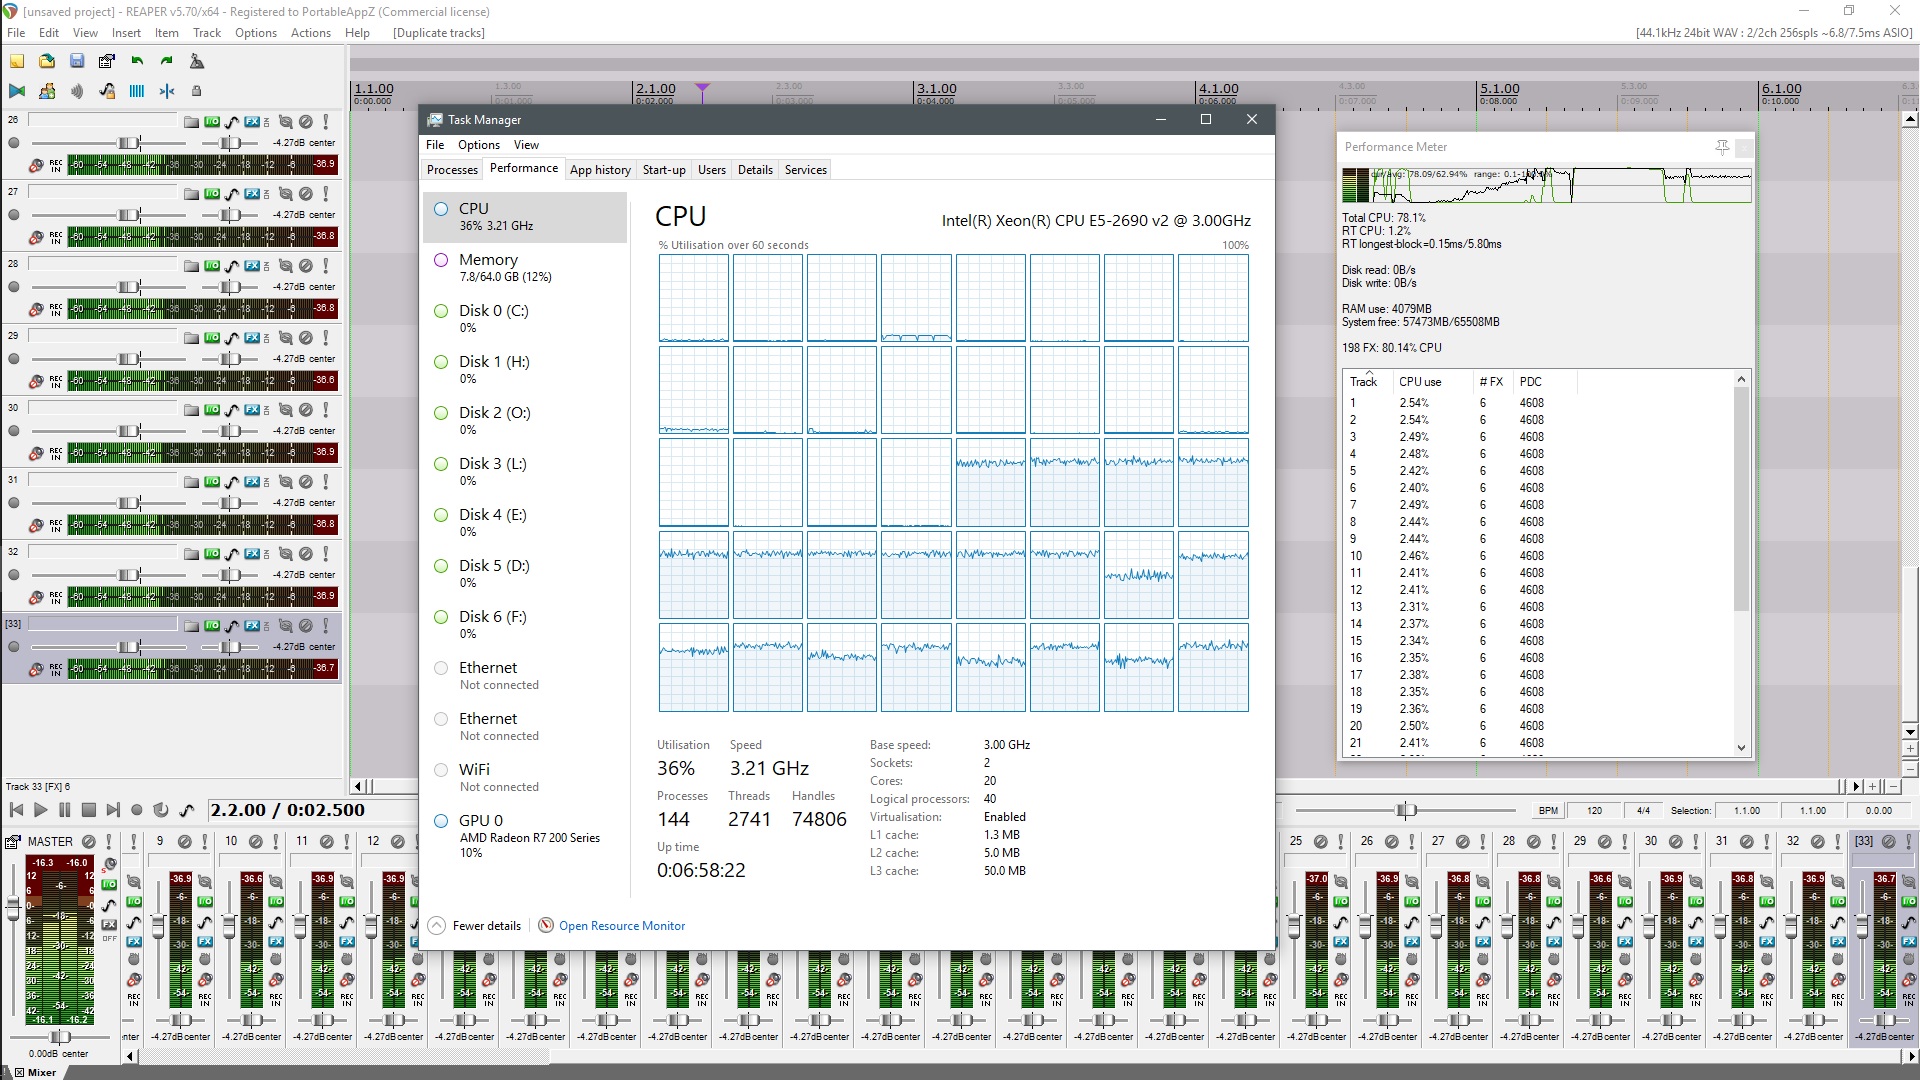Select Memory in Task Manager sidebar

pos(488,260)
